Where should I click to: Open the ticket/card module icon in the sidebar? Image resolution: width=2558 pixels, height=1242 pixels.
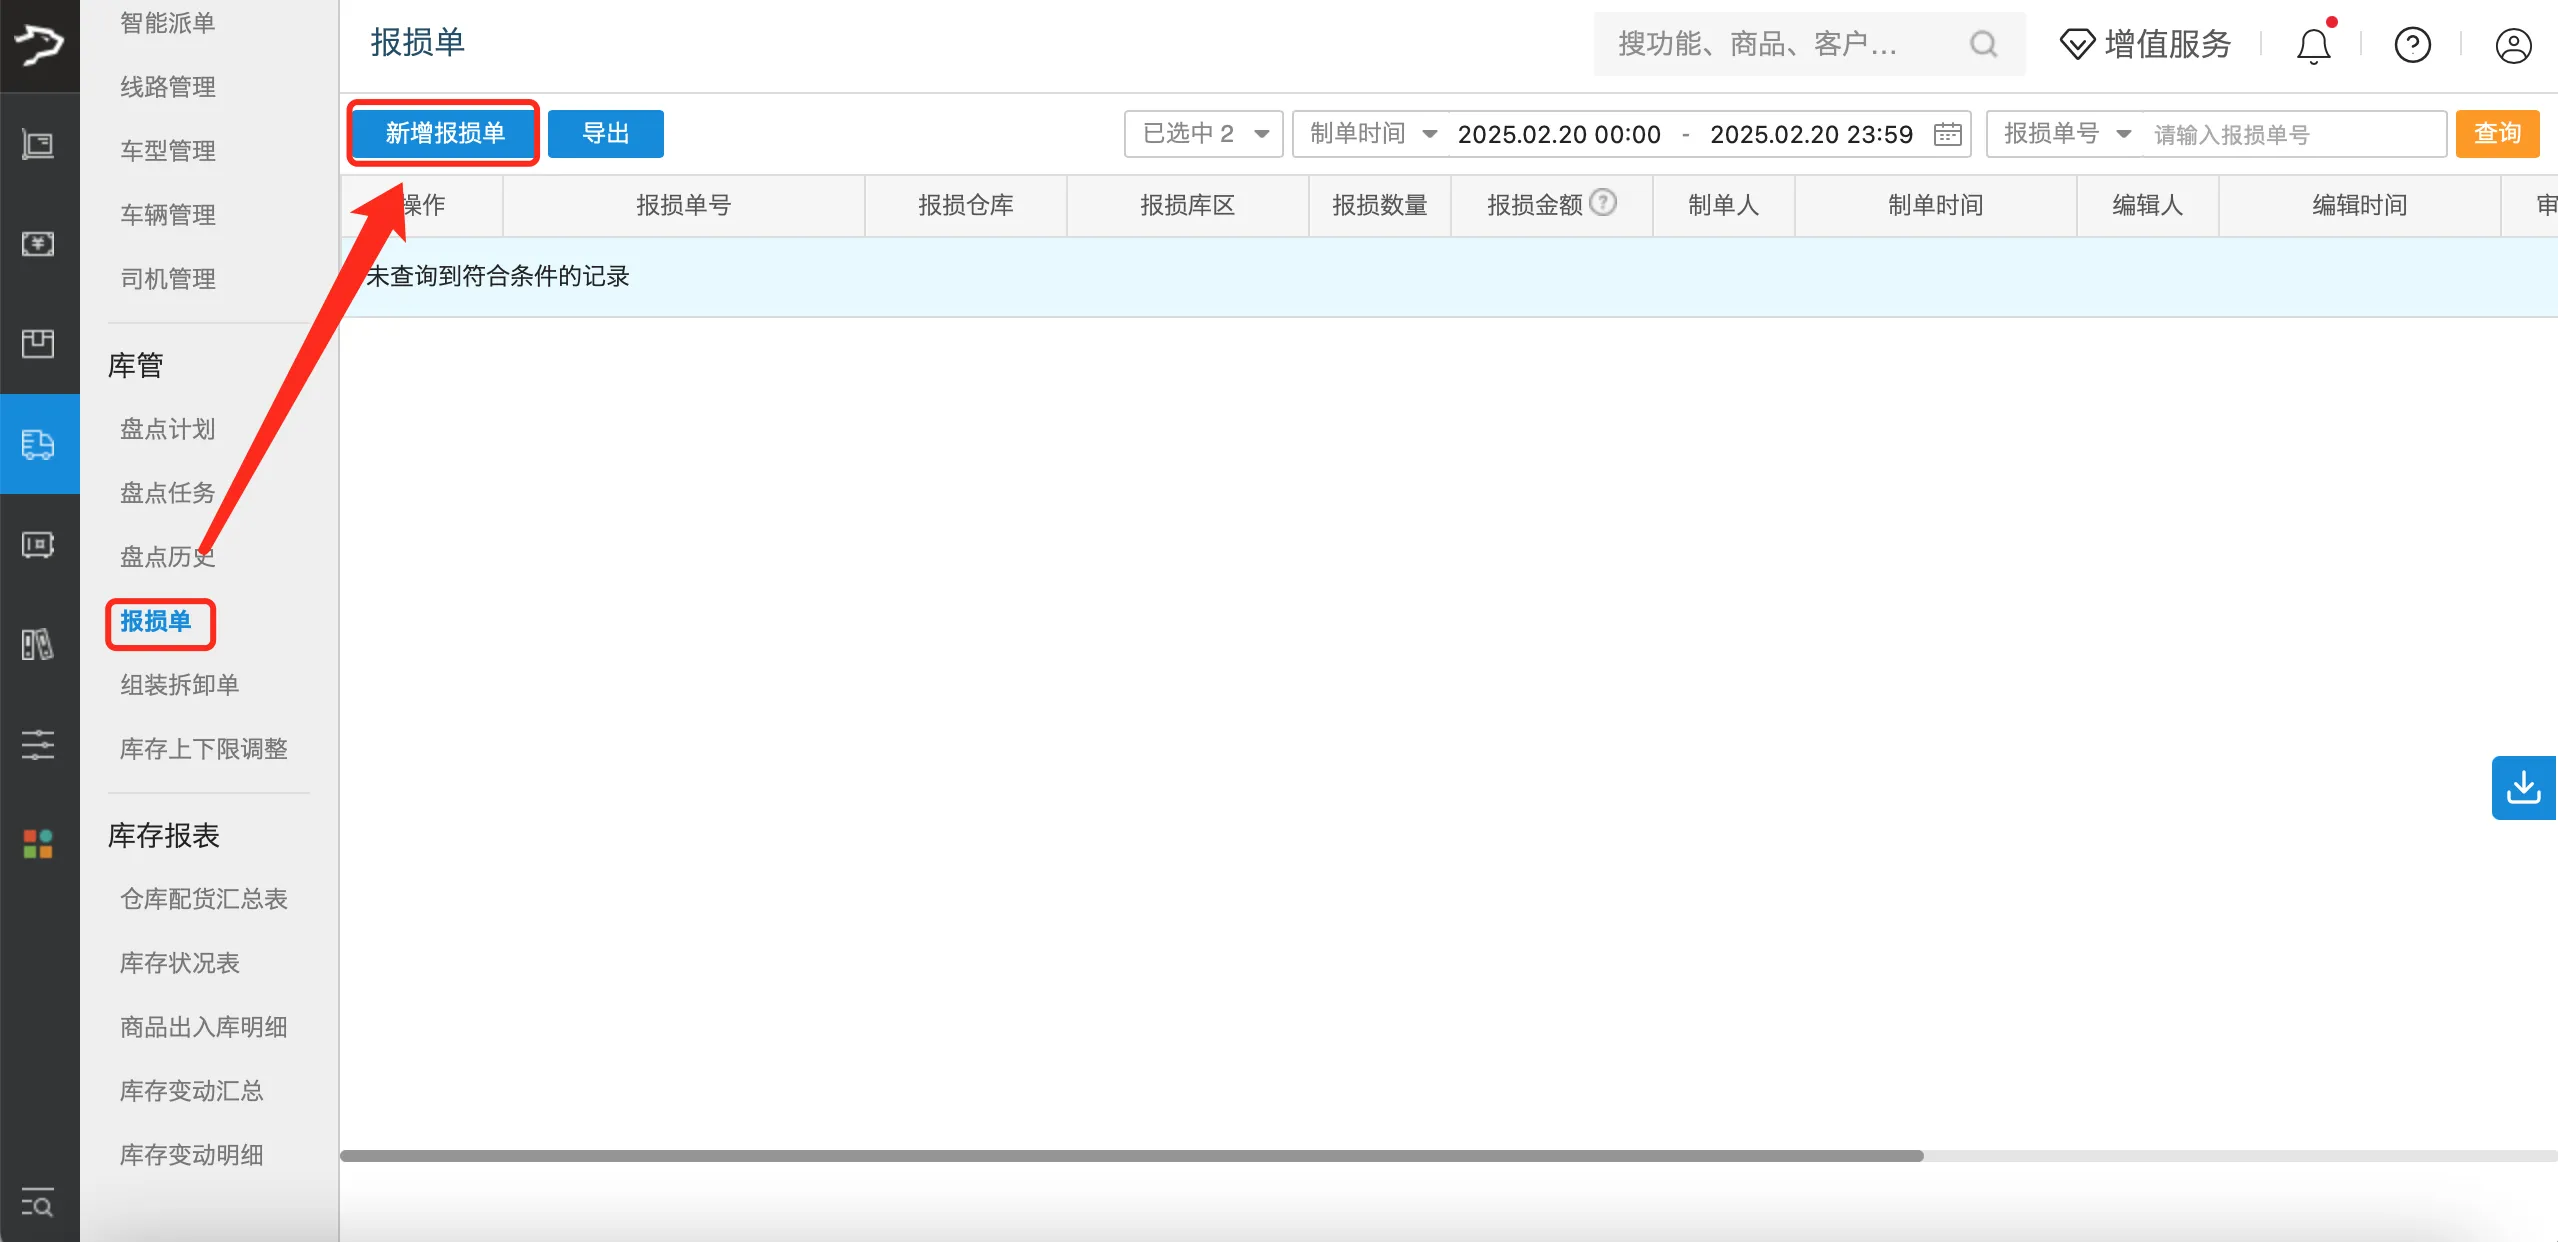coord(39,545)
